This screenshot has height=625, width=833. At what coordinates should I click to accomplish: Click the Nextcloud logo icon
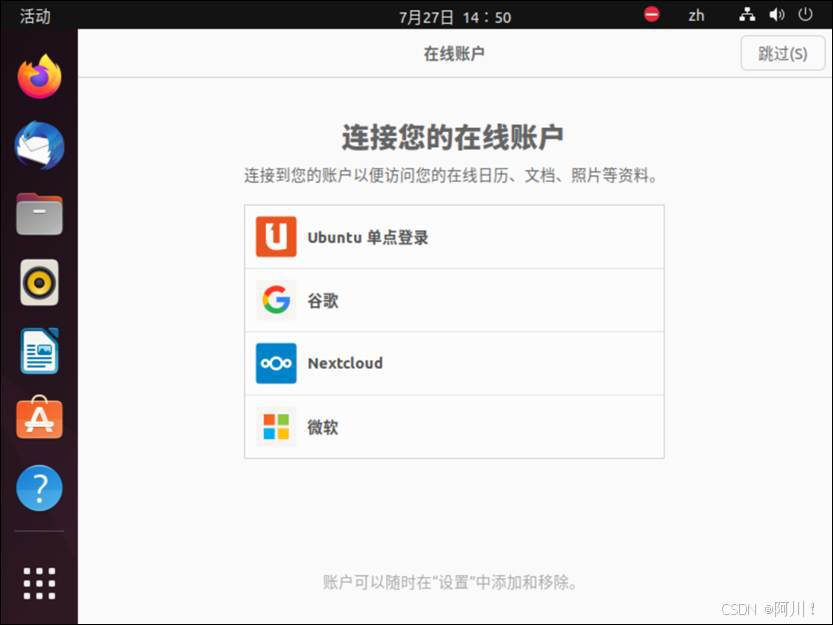276,363
